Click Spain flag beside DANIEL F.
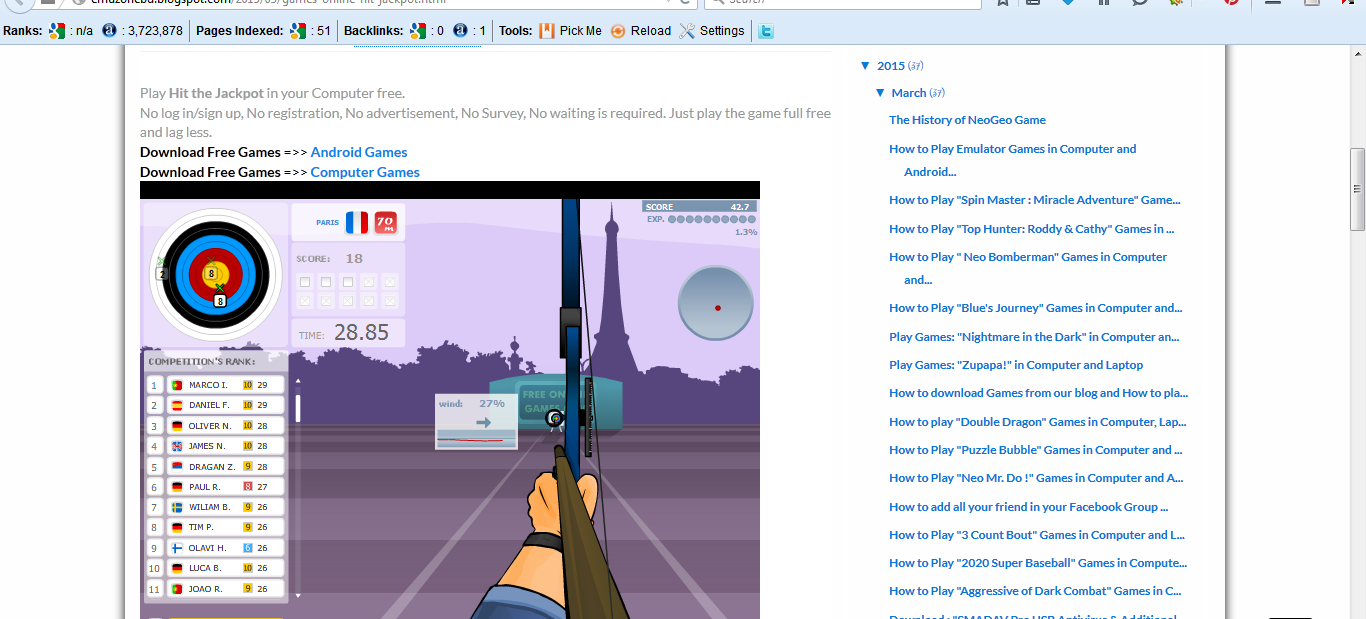 [x=177, y=405]
